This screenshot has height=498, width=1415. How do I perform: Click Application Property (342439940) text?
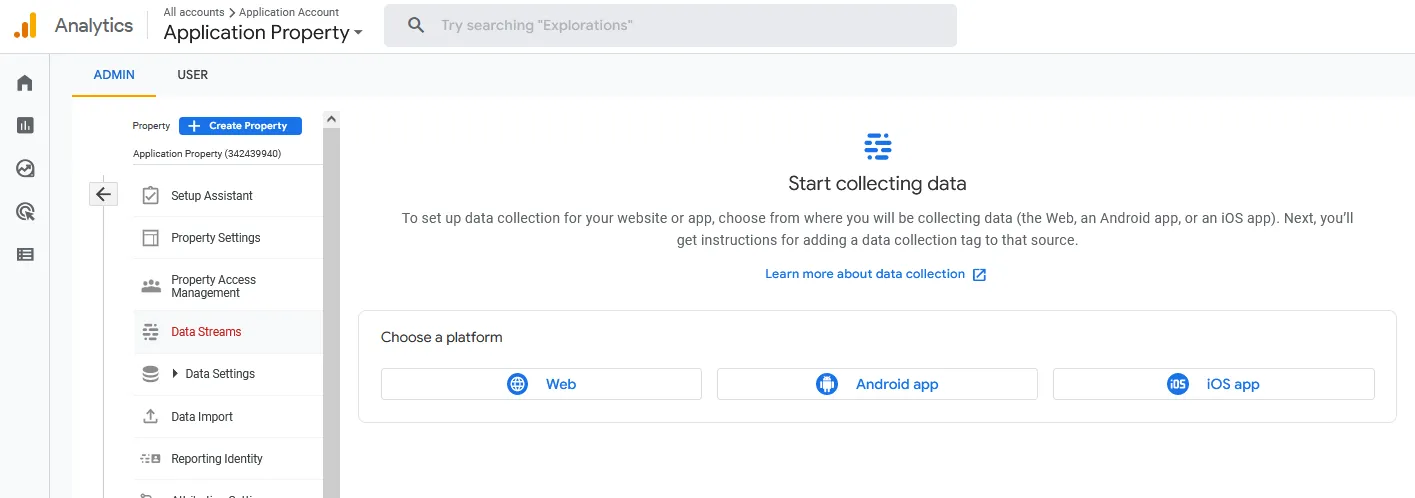(207, 154)
